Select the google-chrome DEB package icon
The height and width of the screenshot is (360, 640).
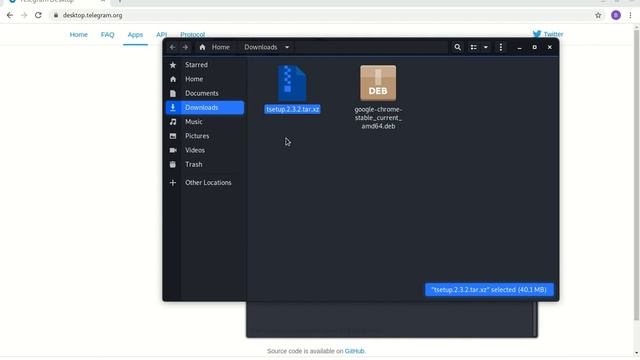pos(378,83)
